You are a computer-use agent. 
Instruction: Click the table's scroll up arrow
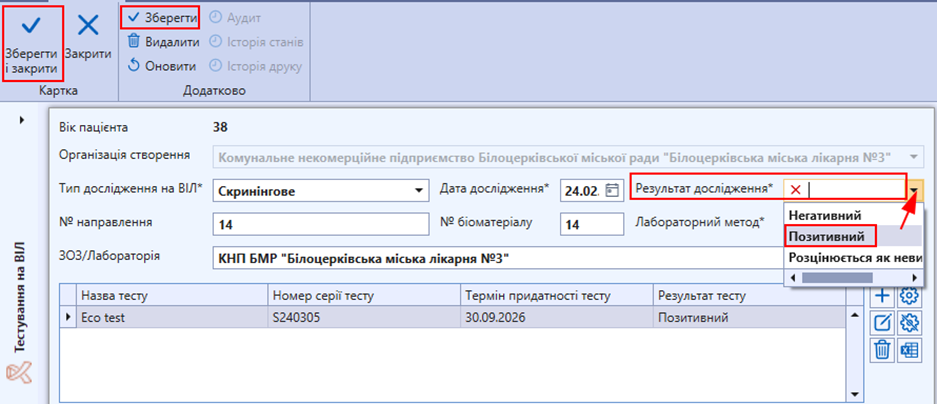855,314
